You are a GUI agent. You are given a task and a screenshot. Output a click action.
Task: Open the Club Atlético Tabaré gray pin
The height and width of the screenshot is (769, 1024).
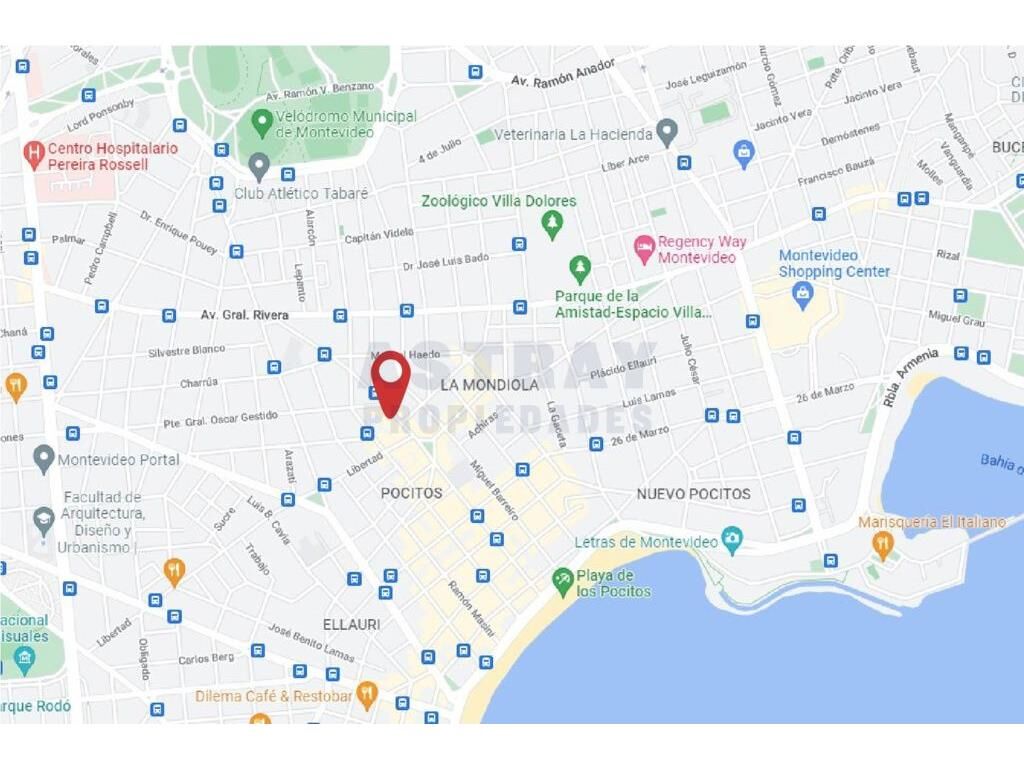[x=259, y=168]
